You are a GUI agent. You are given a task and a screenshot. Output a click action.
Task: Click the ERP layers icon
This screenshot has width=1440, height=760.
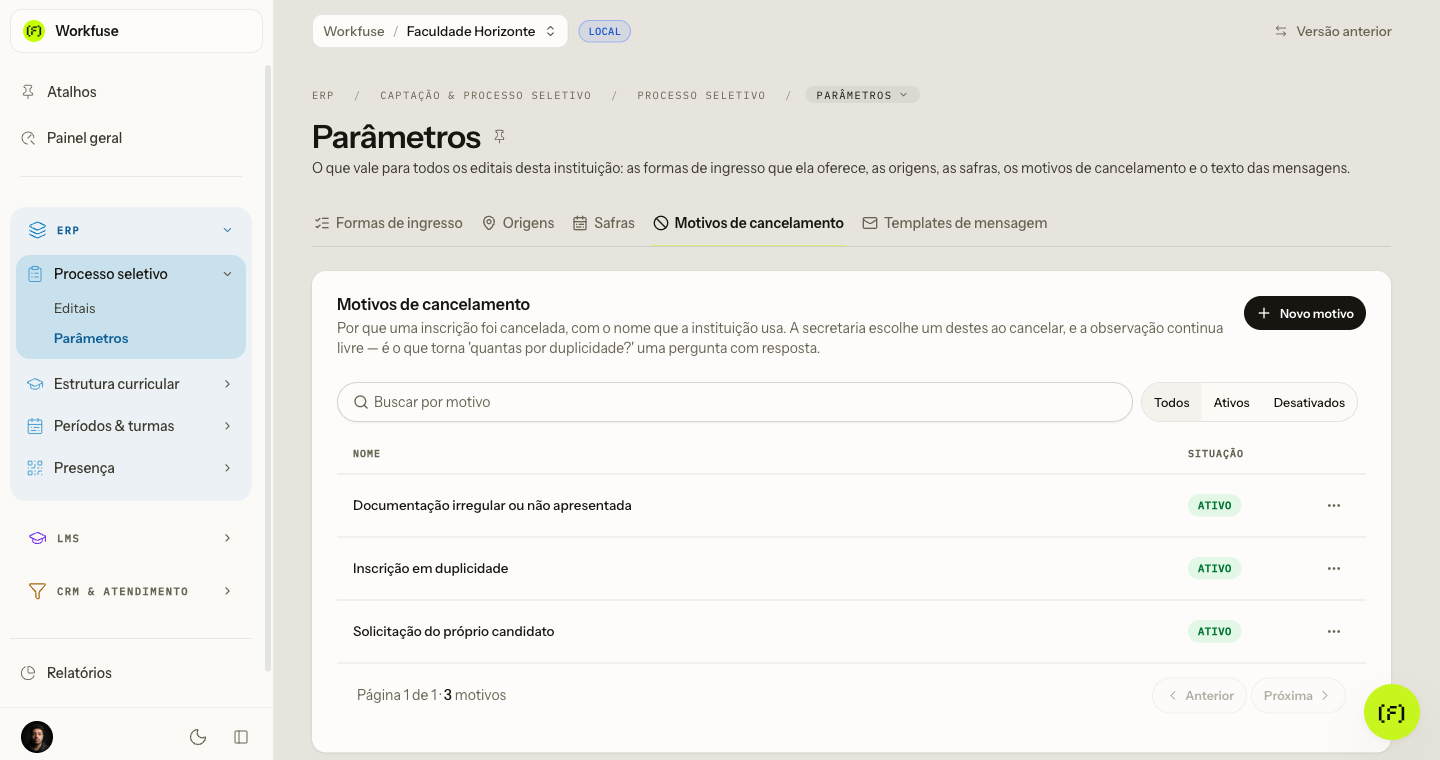37,230
